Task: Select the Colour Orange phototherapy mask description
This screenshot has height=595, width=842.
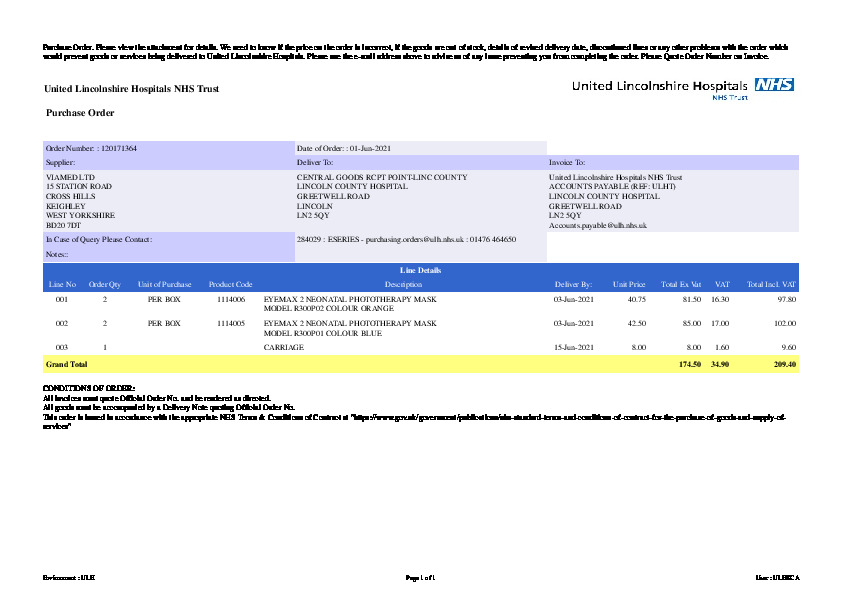Action: [x=349, y=303]
